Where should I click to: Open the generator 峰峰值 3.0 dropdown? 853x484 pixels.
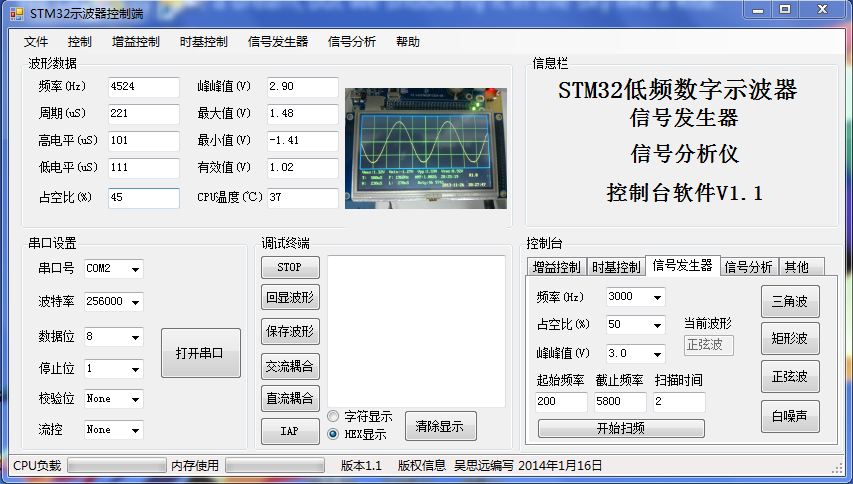tap(657, 354)
